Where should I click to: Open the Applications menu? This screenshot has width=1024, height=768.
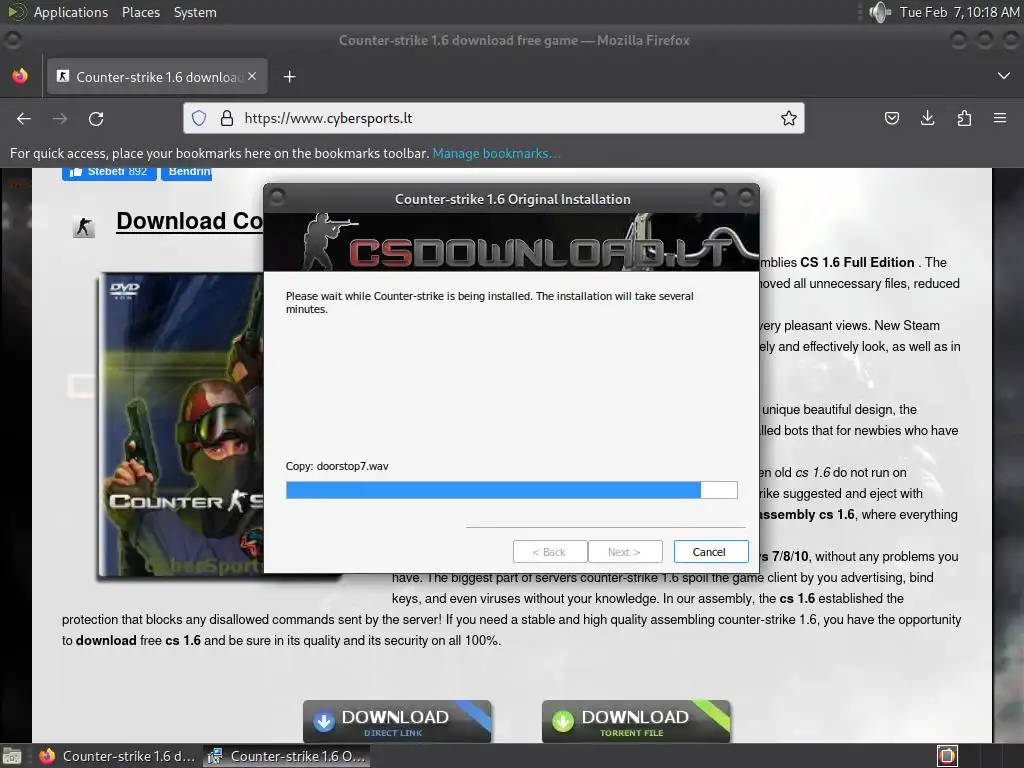coord(71,12)
